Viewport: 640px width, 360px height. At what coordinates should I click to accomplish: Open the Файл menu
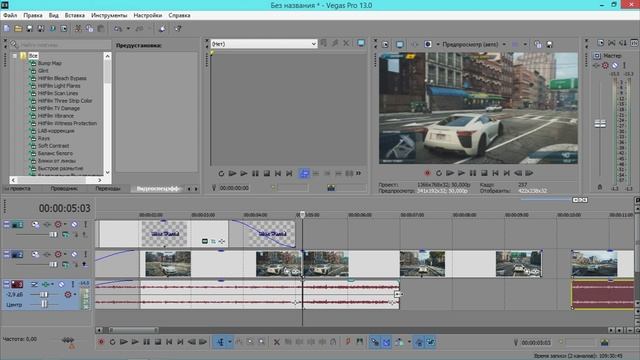[10, 16]
